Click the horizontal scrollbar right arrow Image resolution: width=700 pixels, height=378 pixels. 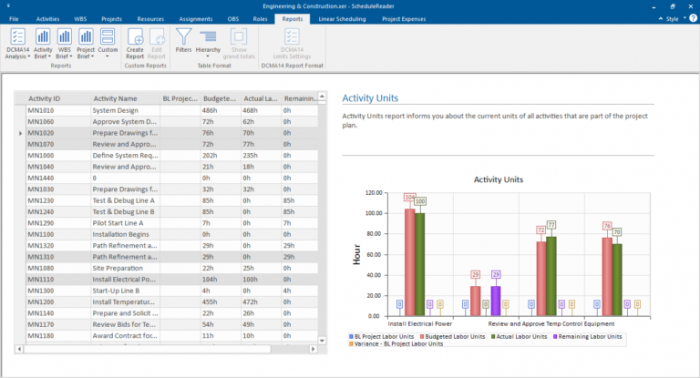[313, 349]
